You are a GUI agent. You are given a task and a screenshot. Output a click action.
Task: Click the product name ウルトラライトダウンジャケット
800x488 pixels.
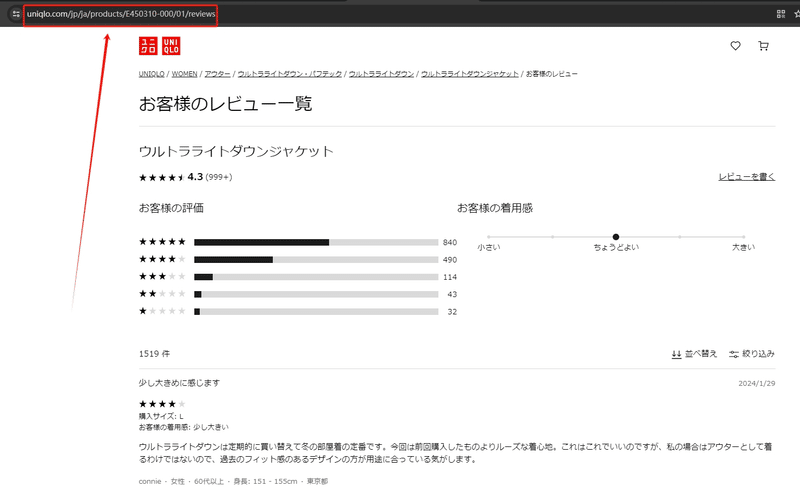236,152
